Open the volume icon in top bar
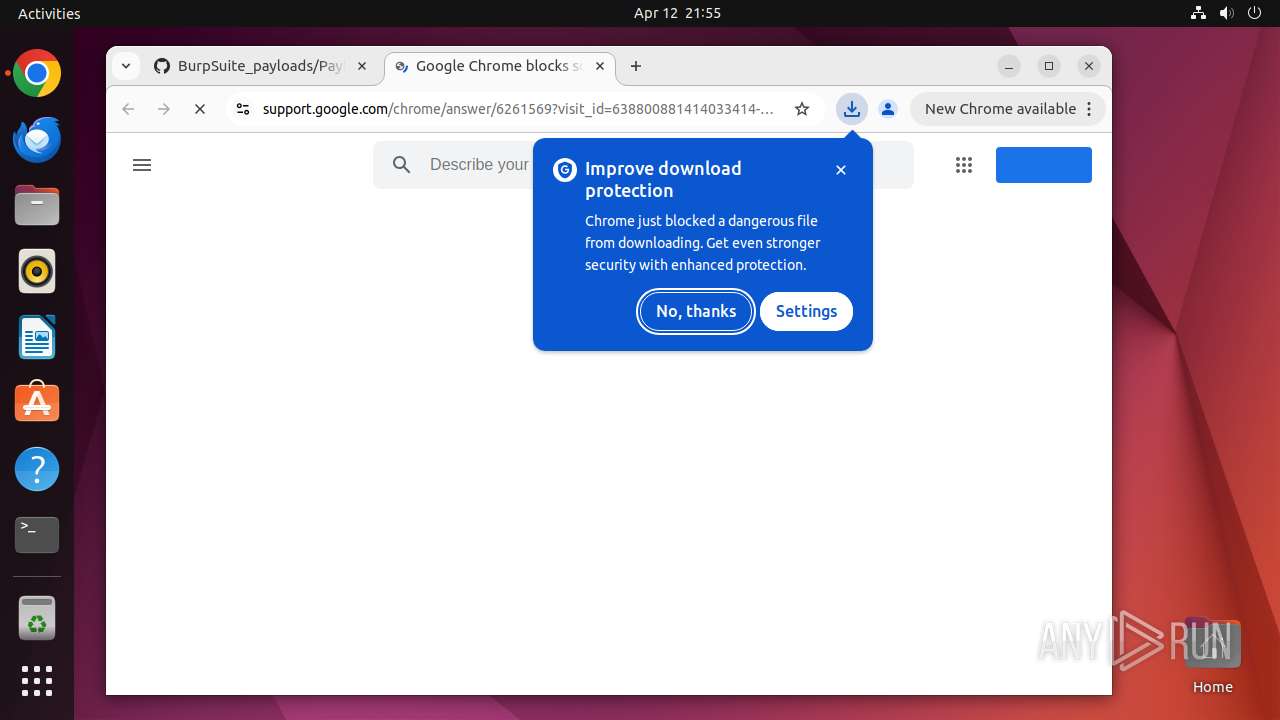The image size is (1280, 720). [1227, 13]
